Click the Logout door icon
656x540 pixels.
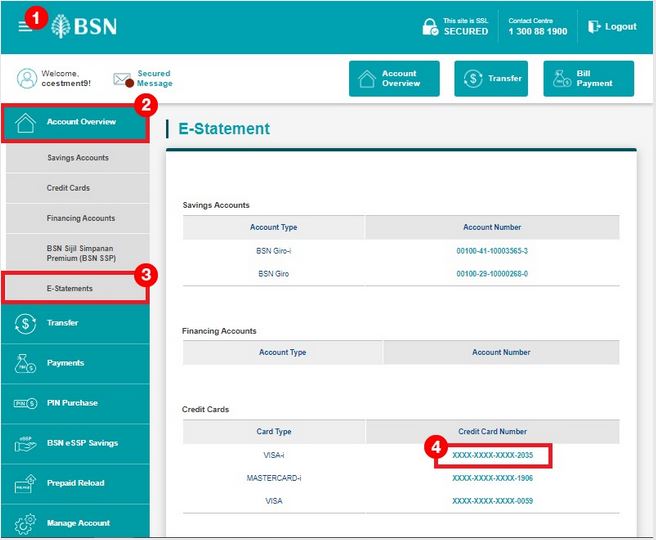(594, 27)
